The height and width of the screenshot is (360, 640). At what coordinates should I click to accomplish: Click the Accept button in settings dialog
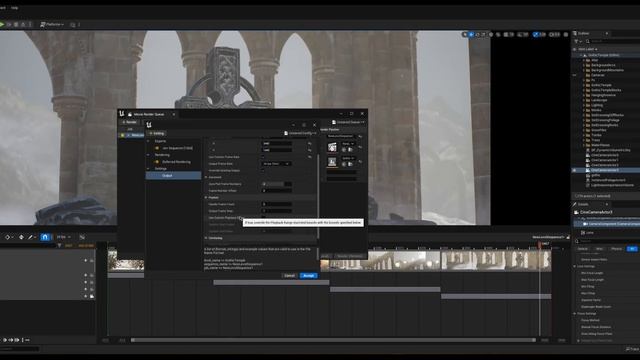click(x=309, y=276)
